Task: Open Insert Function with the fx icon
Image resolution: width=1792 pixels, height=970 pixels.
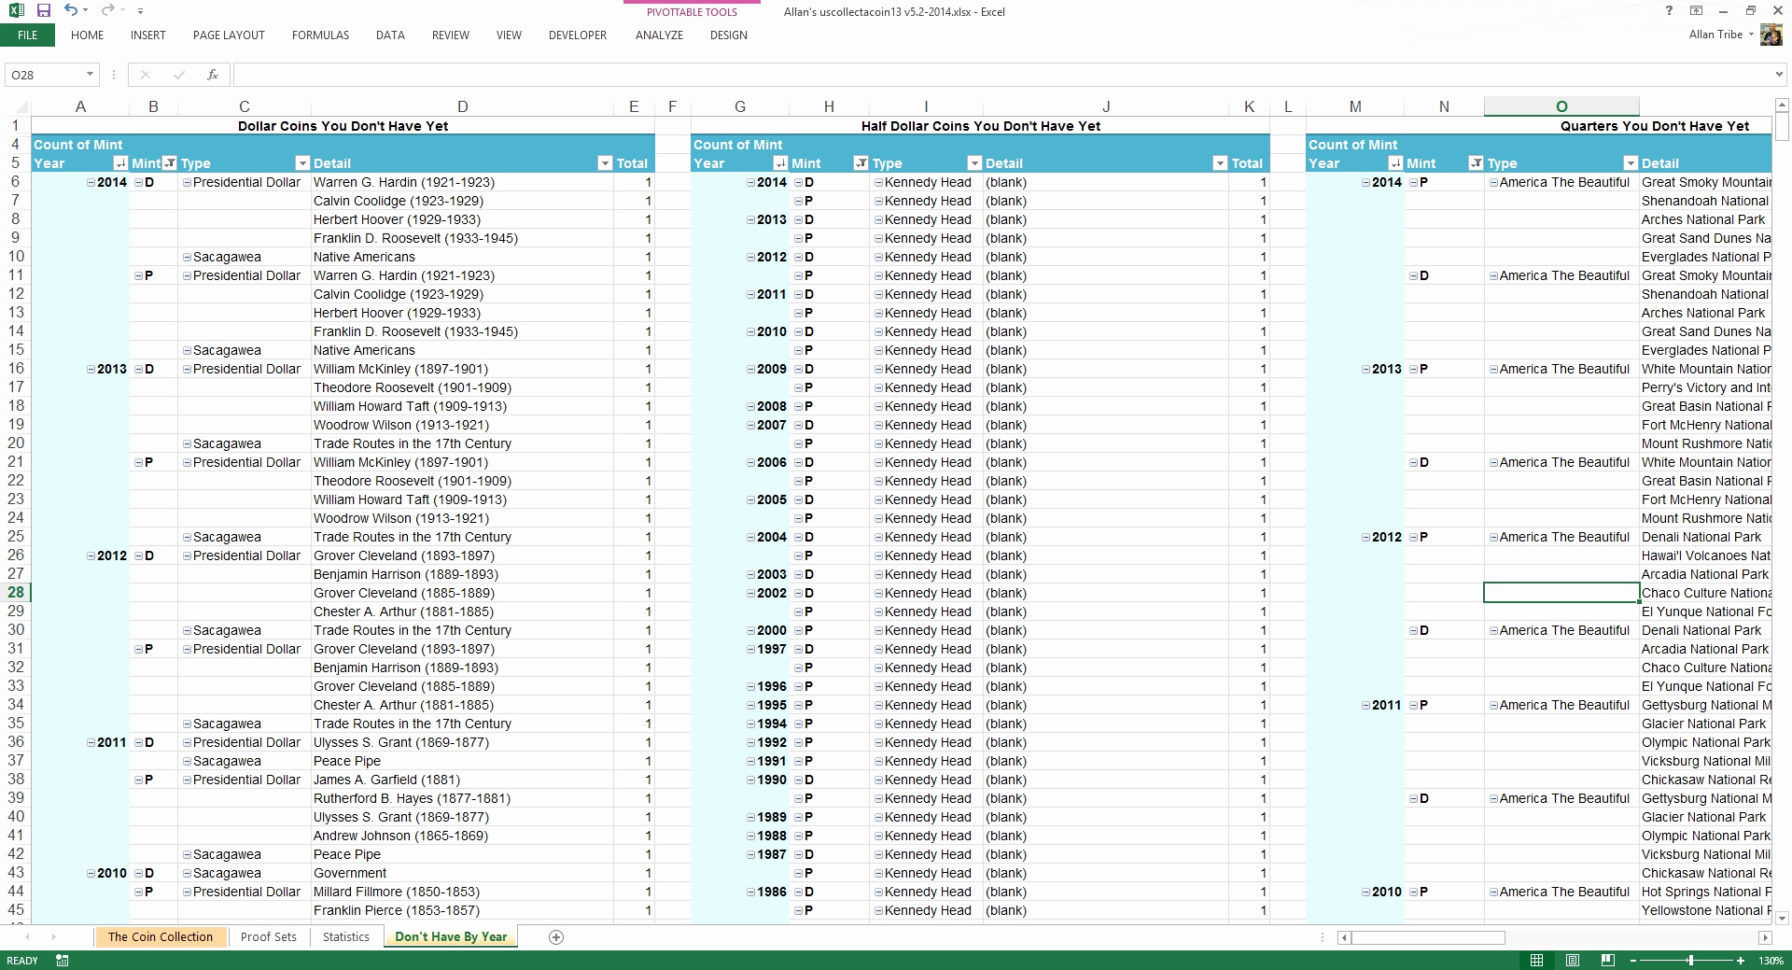Action: pos(211,73)
